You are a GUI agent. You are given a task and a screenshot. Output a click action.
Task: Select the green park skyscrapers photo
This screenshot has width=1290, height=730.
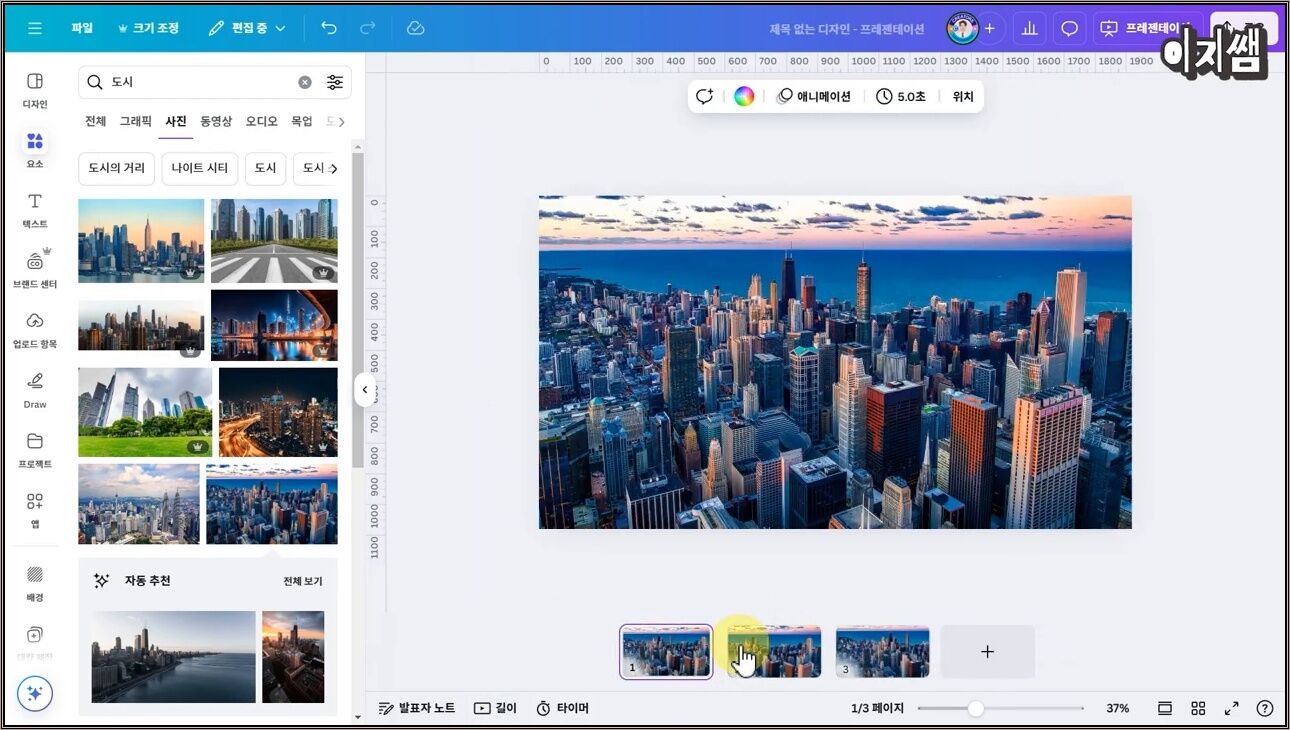point(145,411)
